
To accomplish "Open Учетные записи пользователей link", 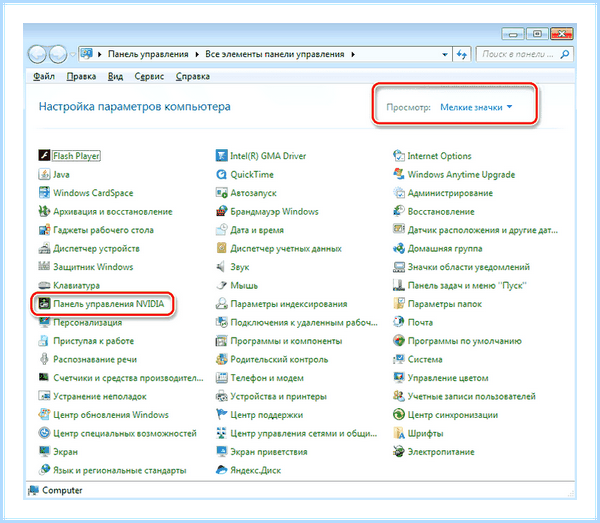I will (471, 396).
